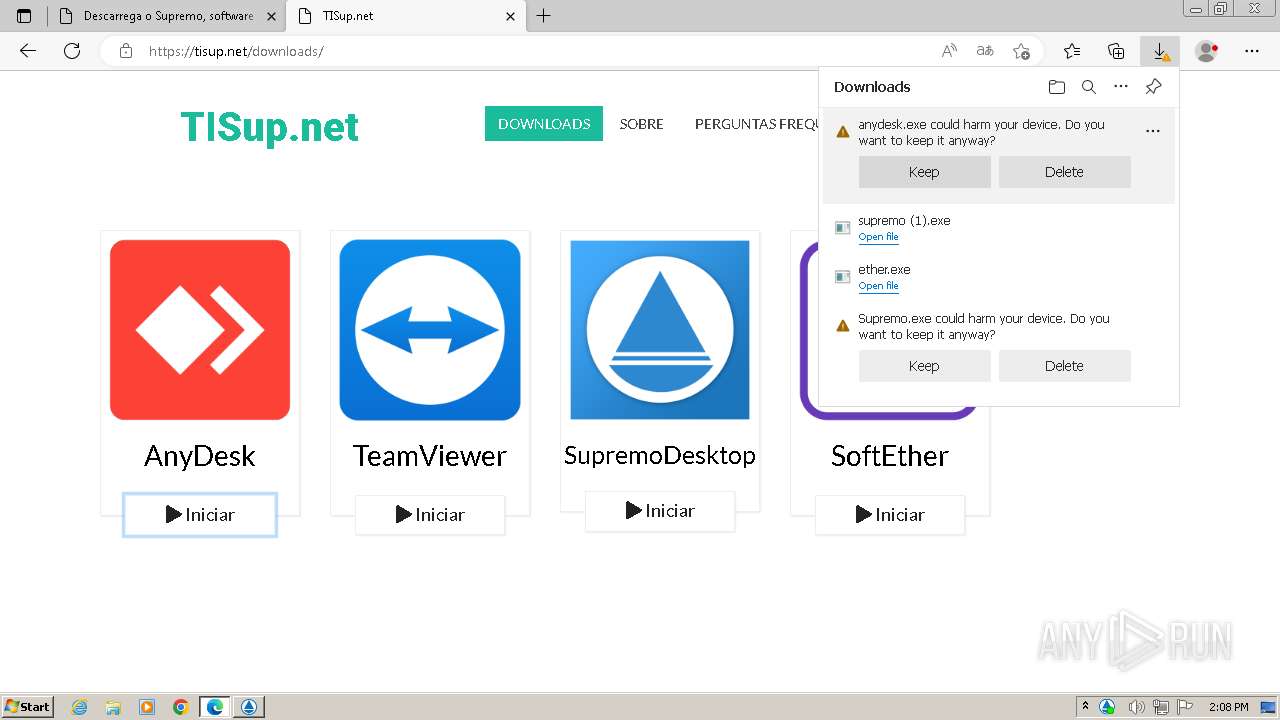Launch Chrome from taskbar
The height and width of the screenshot is (720, 1280).
point(181,707)
